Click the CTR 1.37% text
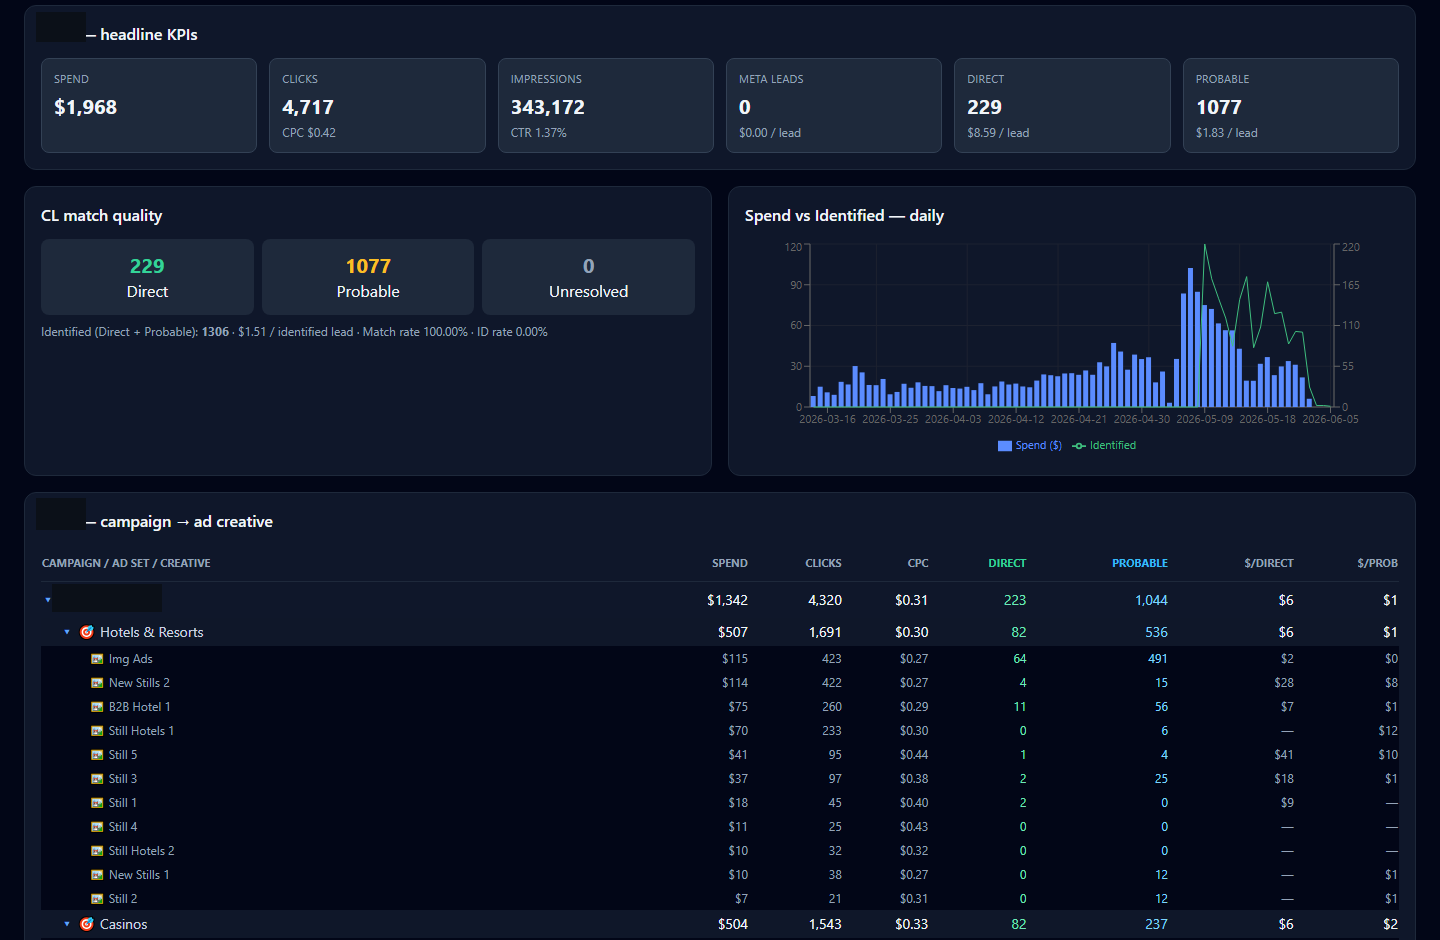 539,133
